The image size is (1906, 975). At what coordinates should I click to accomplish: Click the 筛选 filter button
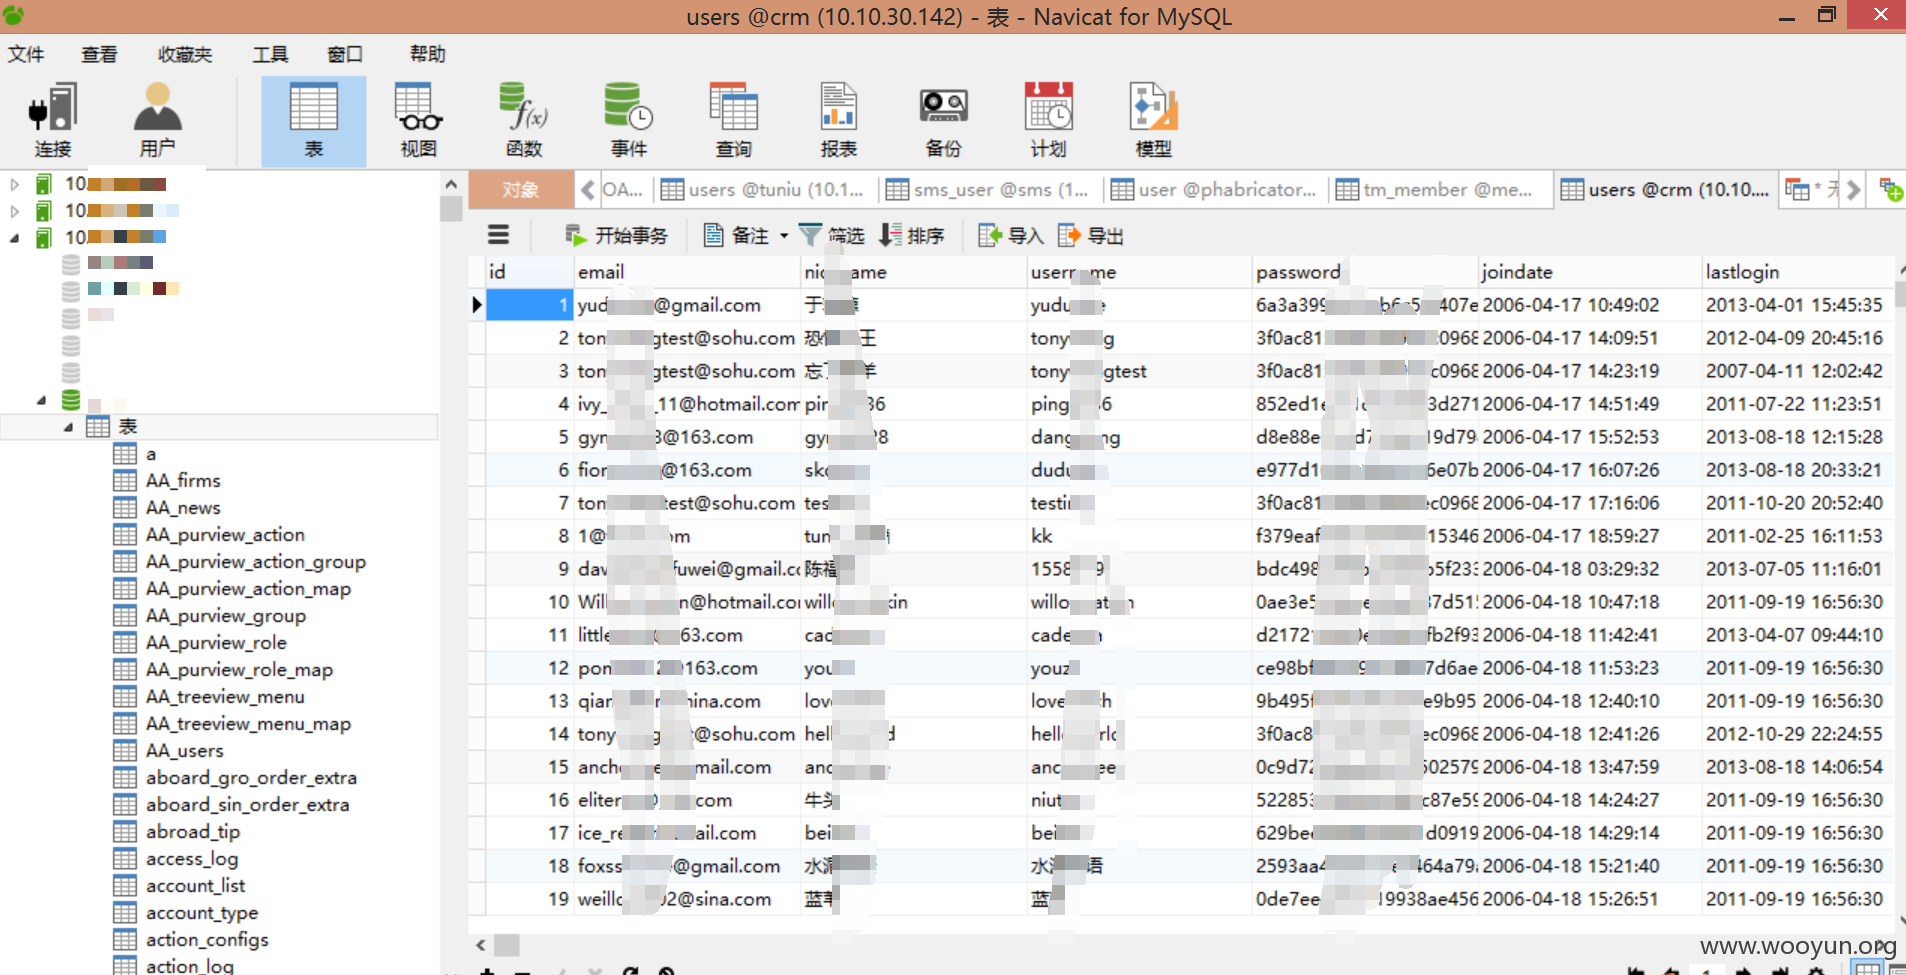coord(831,235)
